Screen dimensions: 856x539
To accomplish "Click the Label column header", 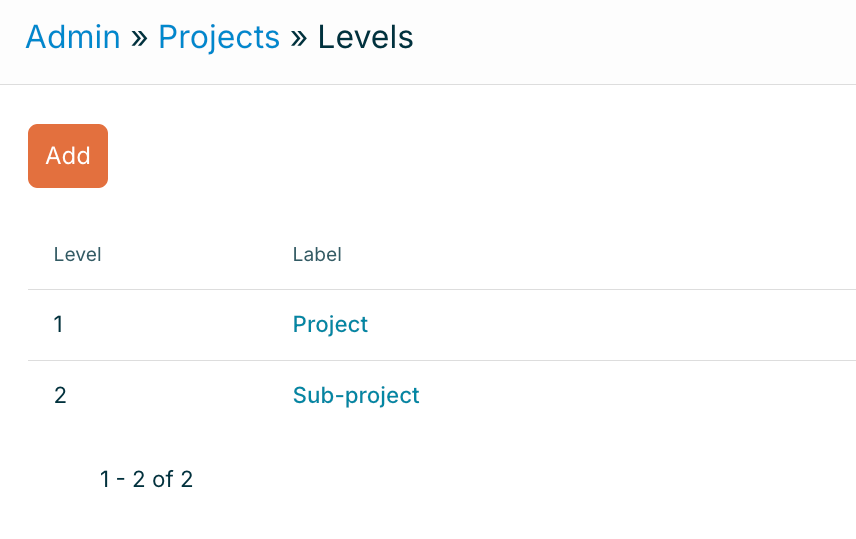I will click(x=317, y=255).
